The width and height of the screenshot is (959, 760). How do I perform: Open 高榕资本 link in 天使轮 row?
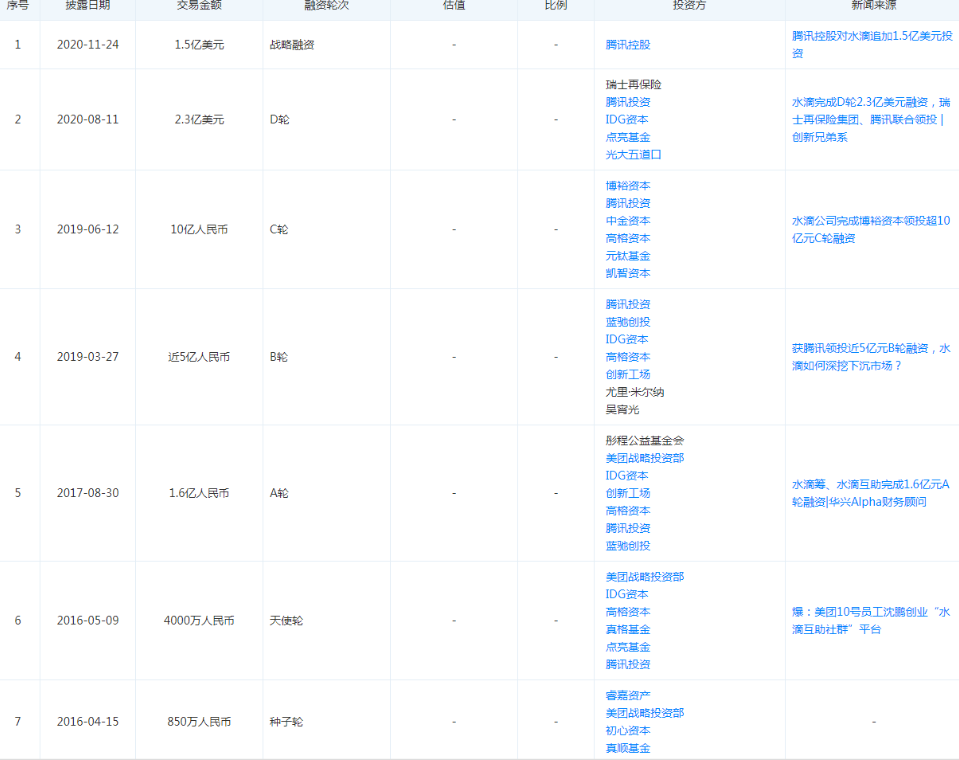coord(628,612)
